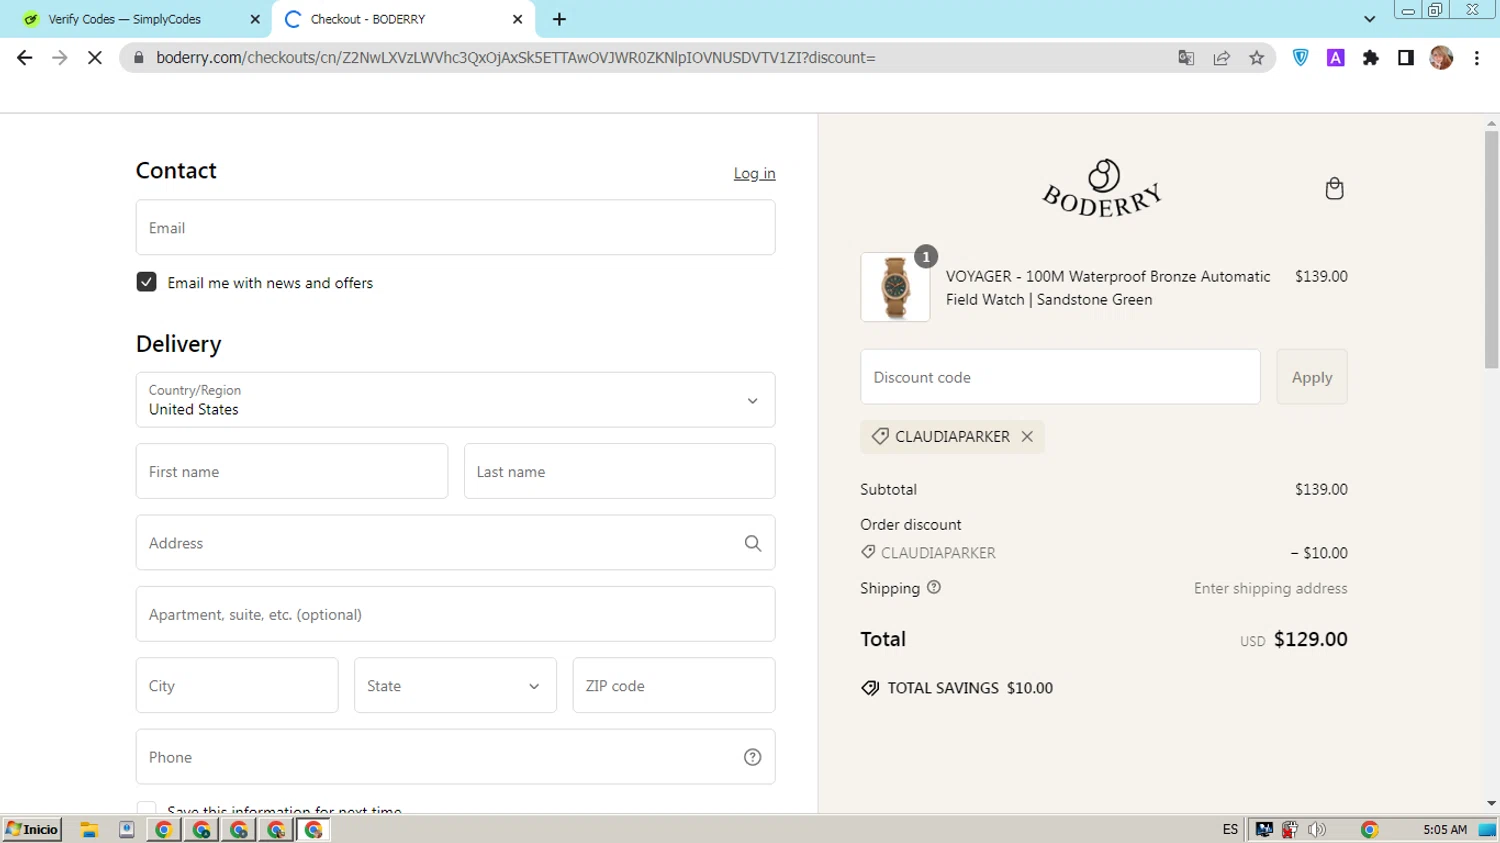Focus the Apartment, suite field

tap(455, 614)
